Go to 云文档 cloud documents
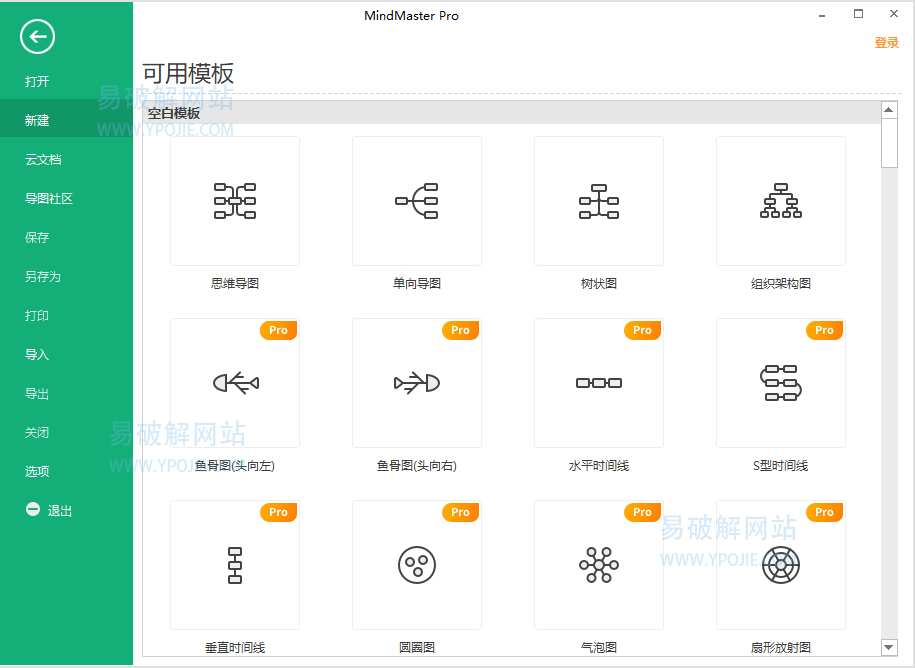The width and height of the screenshot is (915, 668). [x=43, y=160]
